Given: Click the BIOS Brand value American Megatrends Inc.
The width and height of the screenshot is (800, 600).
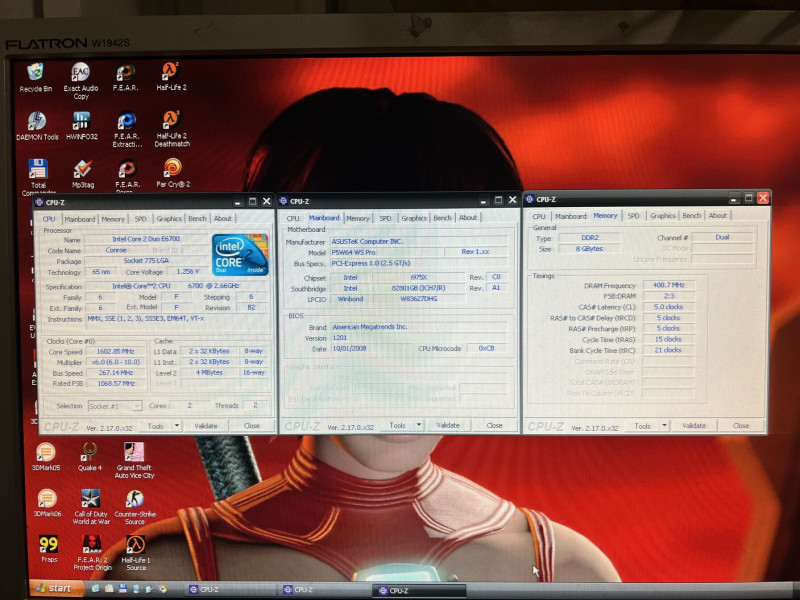Looking at the screenshot, I should (419, 327).
